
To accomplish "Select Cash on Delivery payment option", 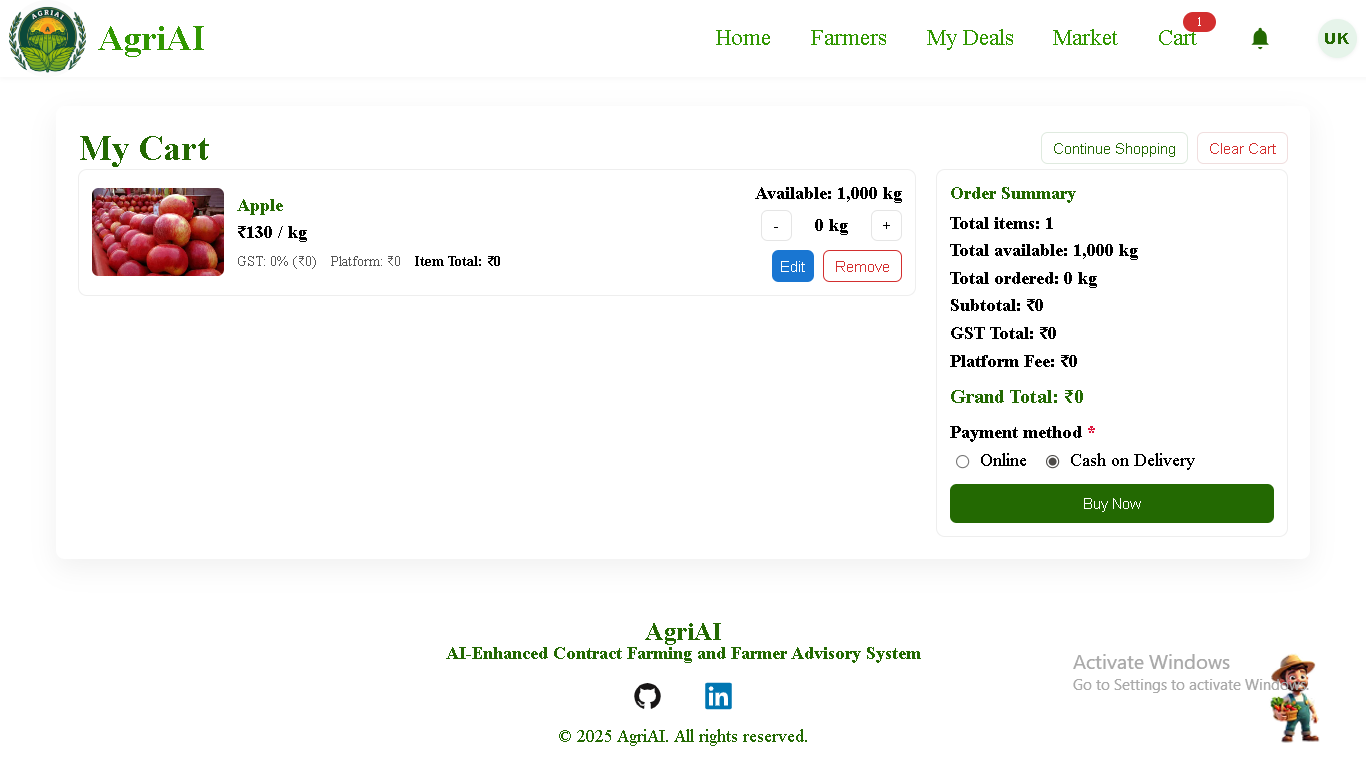I will pyautogui.click(x=1053, y=461).
